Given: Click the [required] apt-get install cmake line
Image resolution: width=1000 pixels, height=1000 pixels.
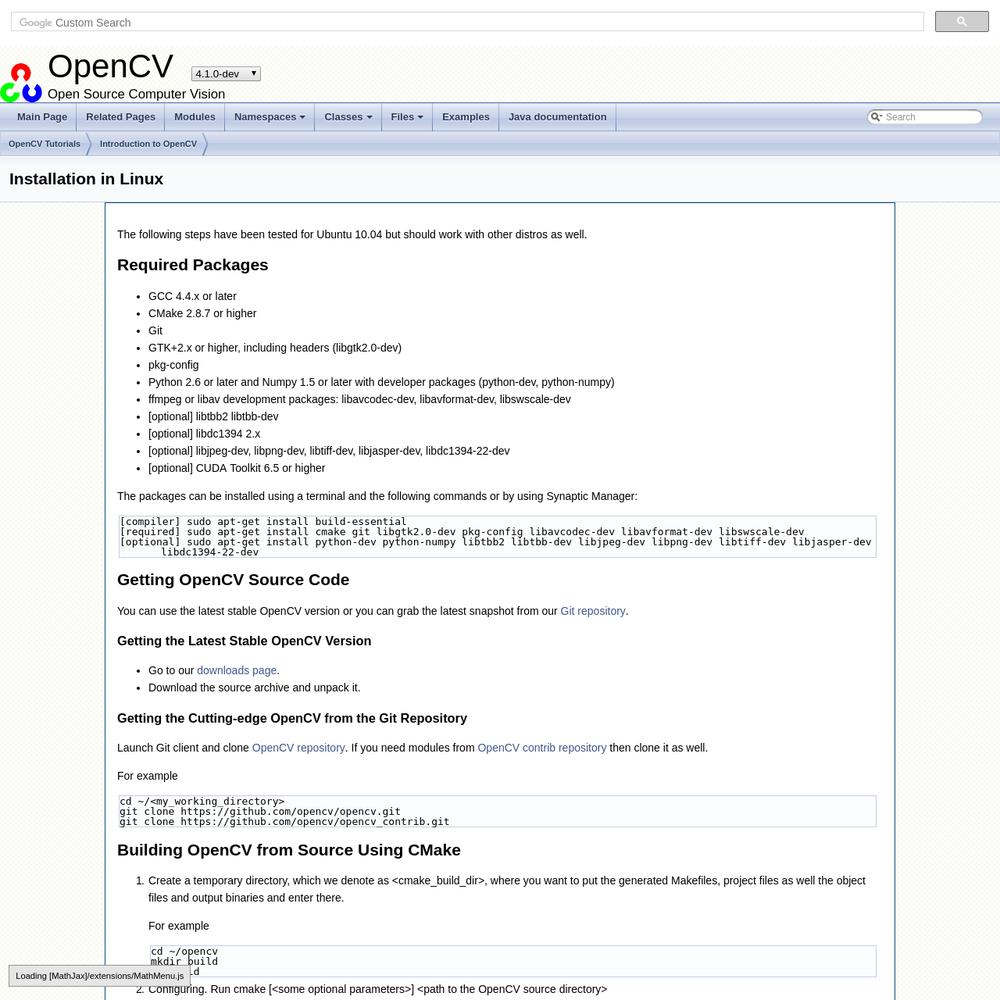Looking at the screenshot, I should 462,532.
